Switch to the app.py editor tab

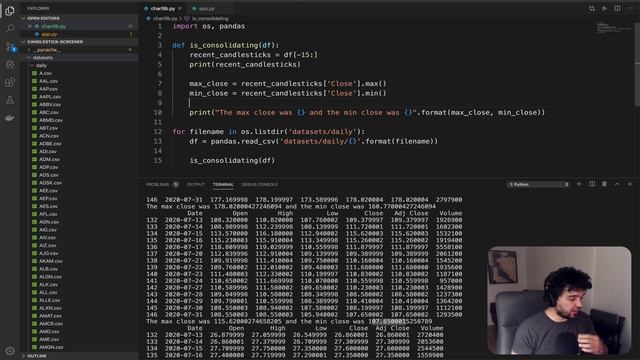pyautogui.click(x=206, y=9)
